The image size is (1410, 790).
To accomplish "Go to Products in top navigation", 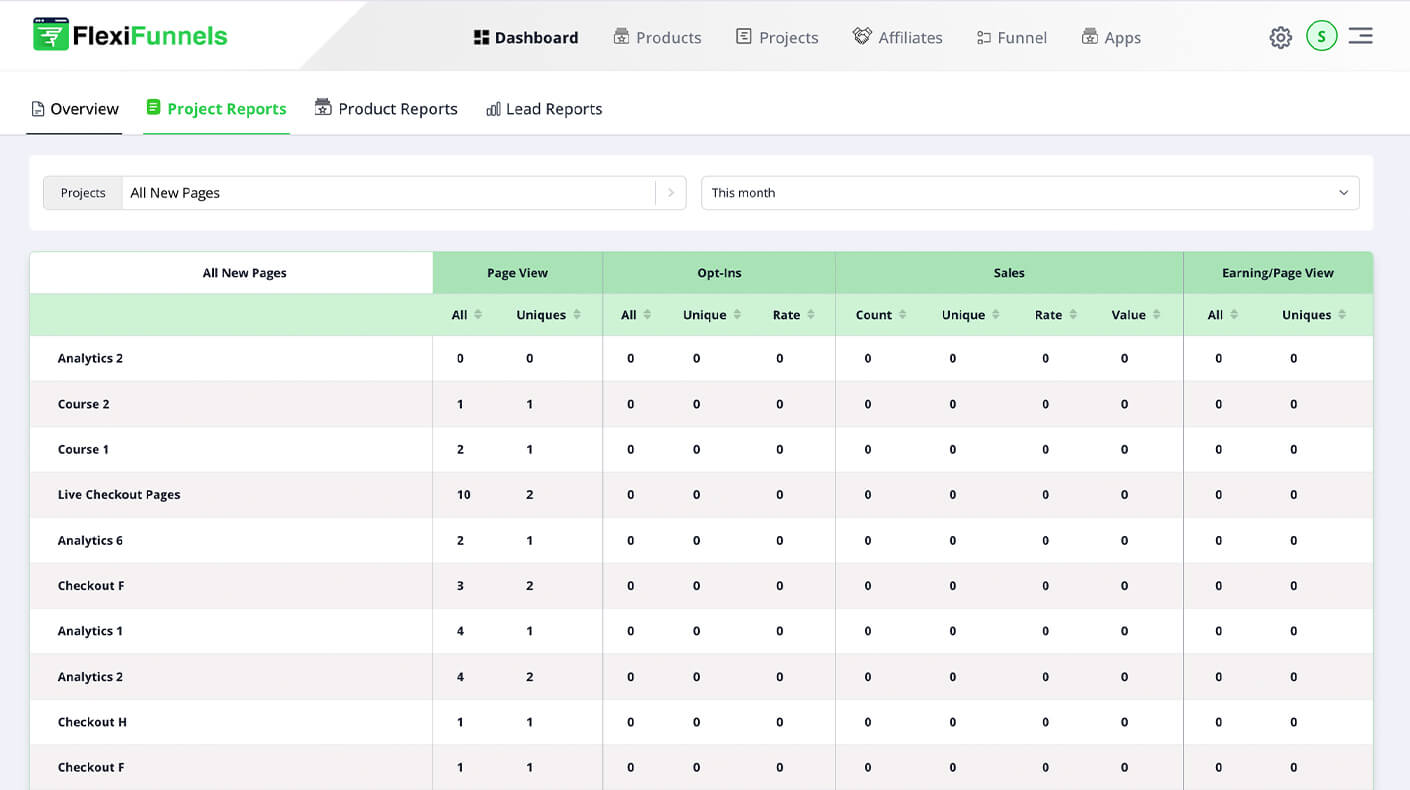I will click(x=657, y=38).
